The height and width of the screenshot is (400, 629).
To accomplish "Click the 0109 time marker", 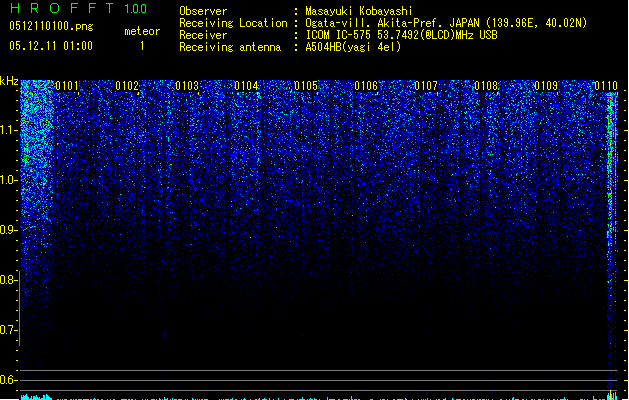I will pyautogui.click(x=546, y=86).
